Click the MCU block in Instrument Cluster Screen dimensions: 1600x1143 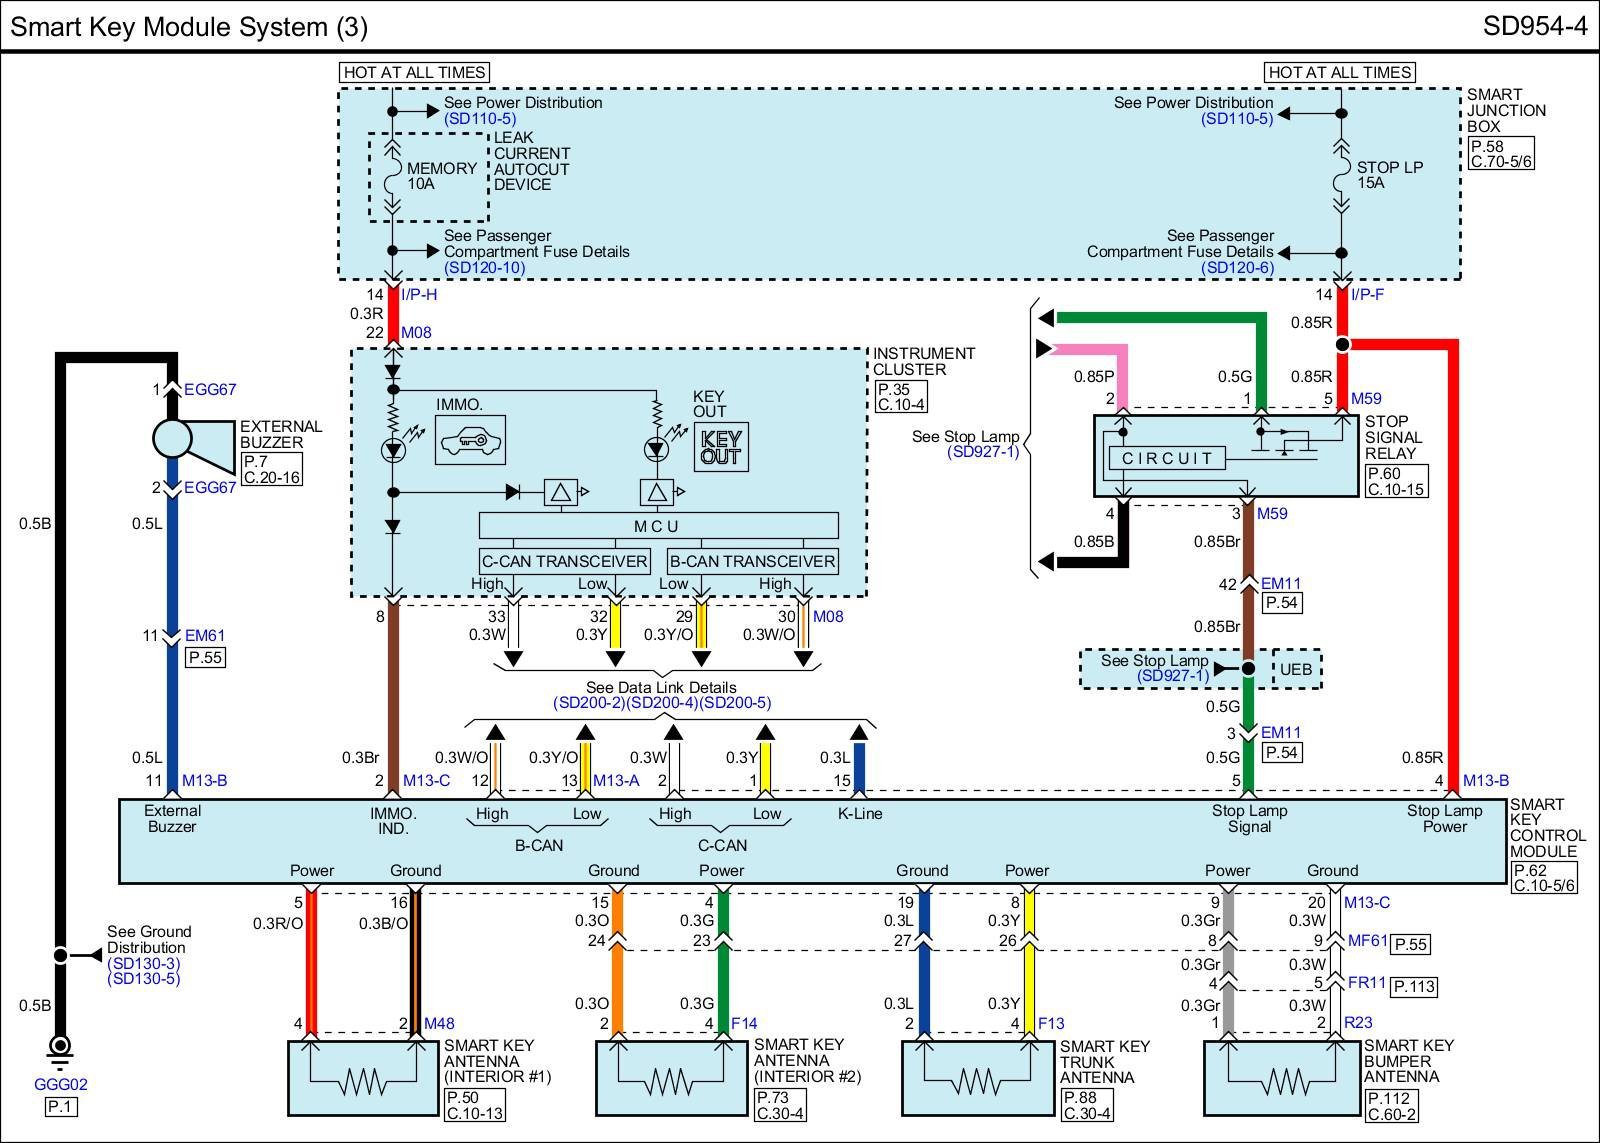point(658,526)
